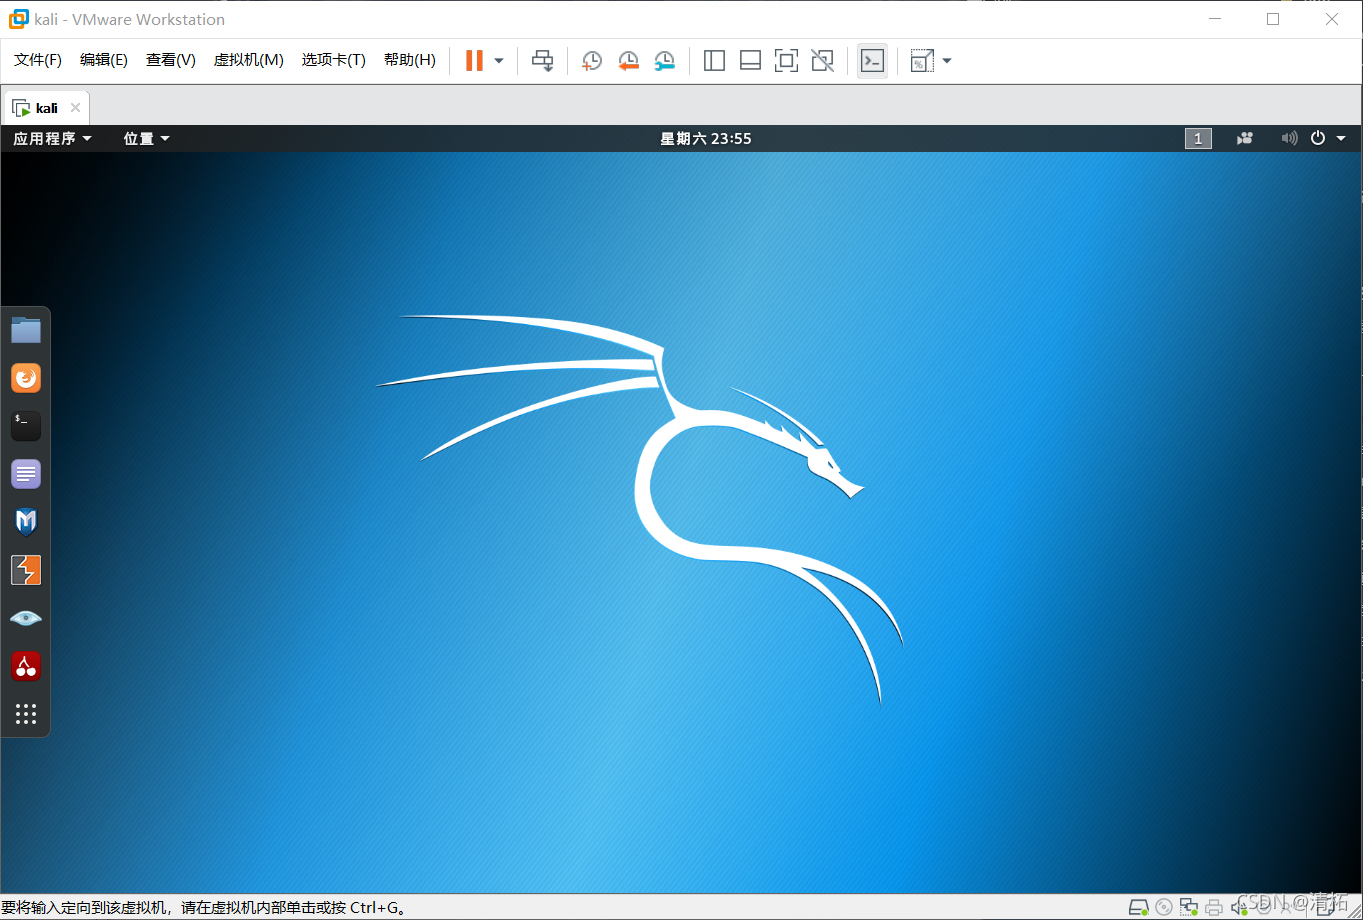Viewport: 1363px width, 920px height.
Task: Expand the stretch display dropdown arrow
Action: [x=947, y=61]
